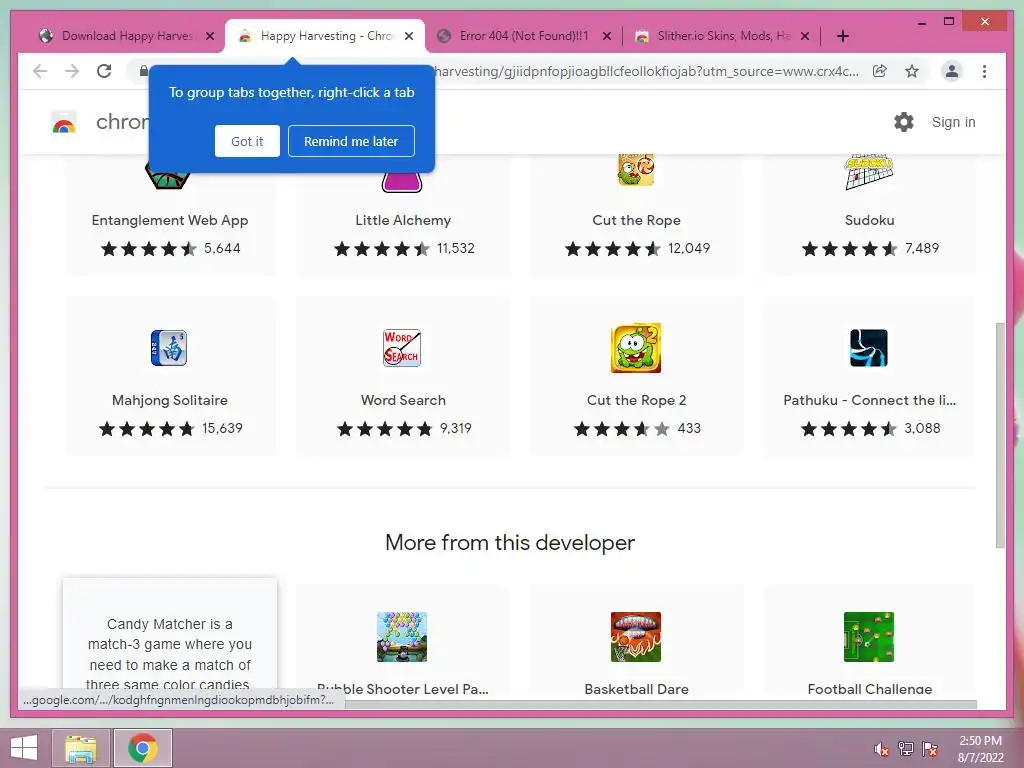Open the Basketball Dare icon
Viewport: 1024px width, 768px height.
(x=636, y=637)
